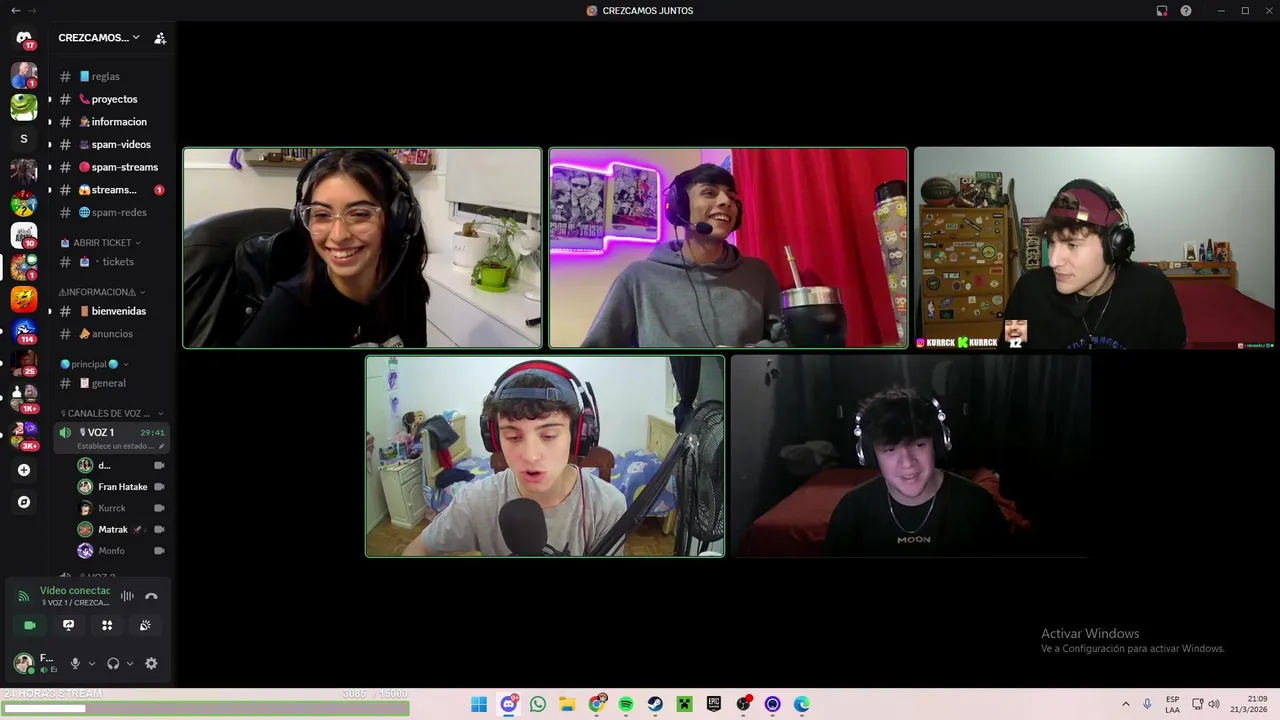Viewport: 1280px width, 720px height.
Task: Invite members icon next to server name
Action: point(160,38)
